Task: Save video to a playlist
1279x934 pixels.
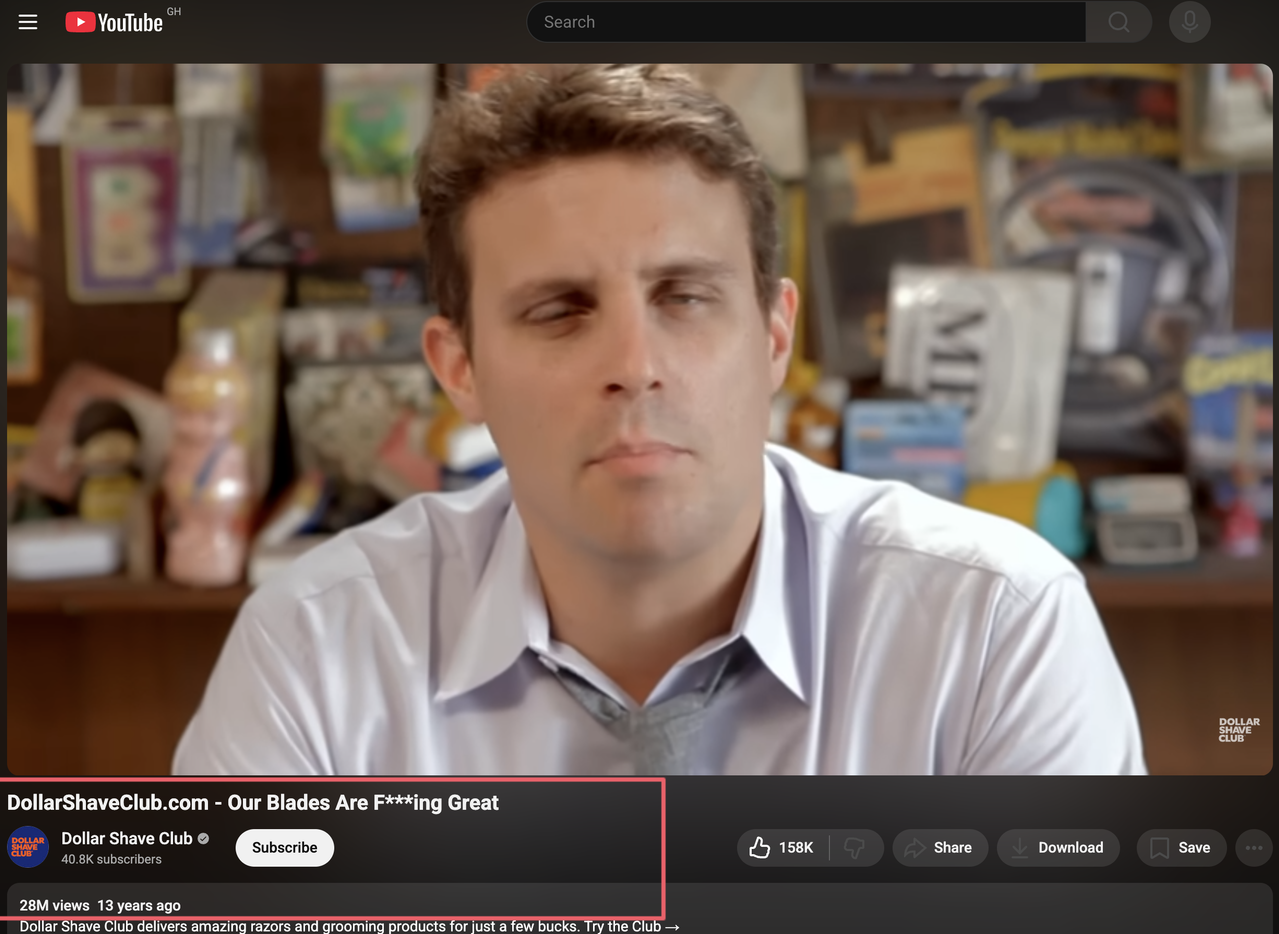Action: (x=1181, y=847)
